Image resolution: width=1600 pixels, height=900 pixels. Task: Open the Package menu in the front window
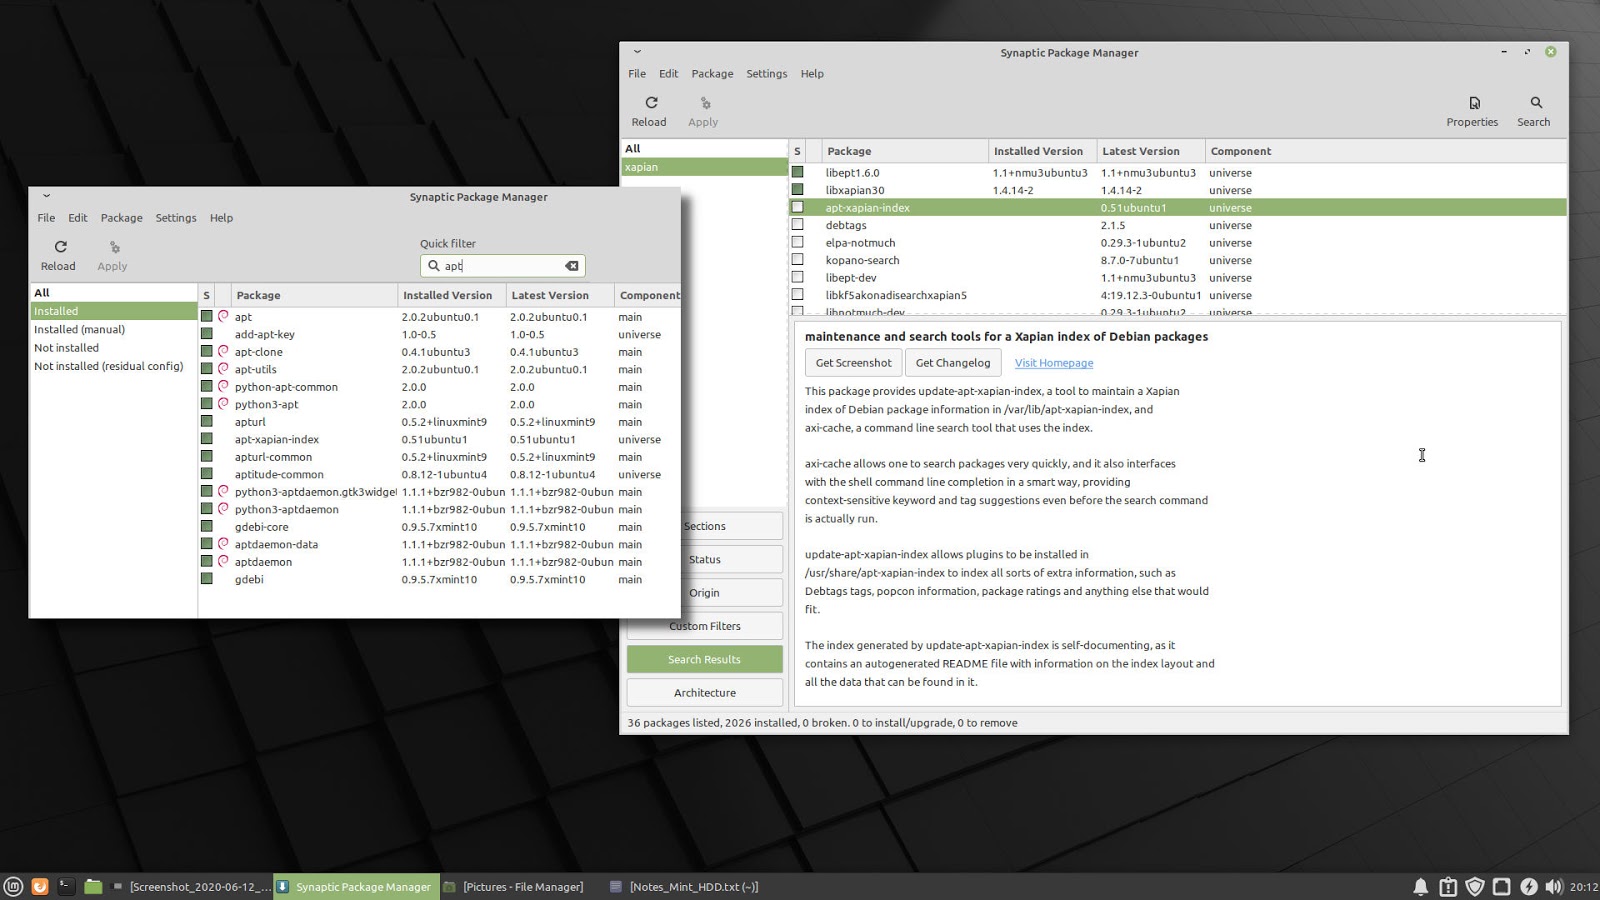(121, 217)
